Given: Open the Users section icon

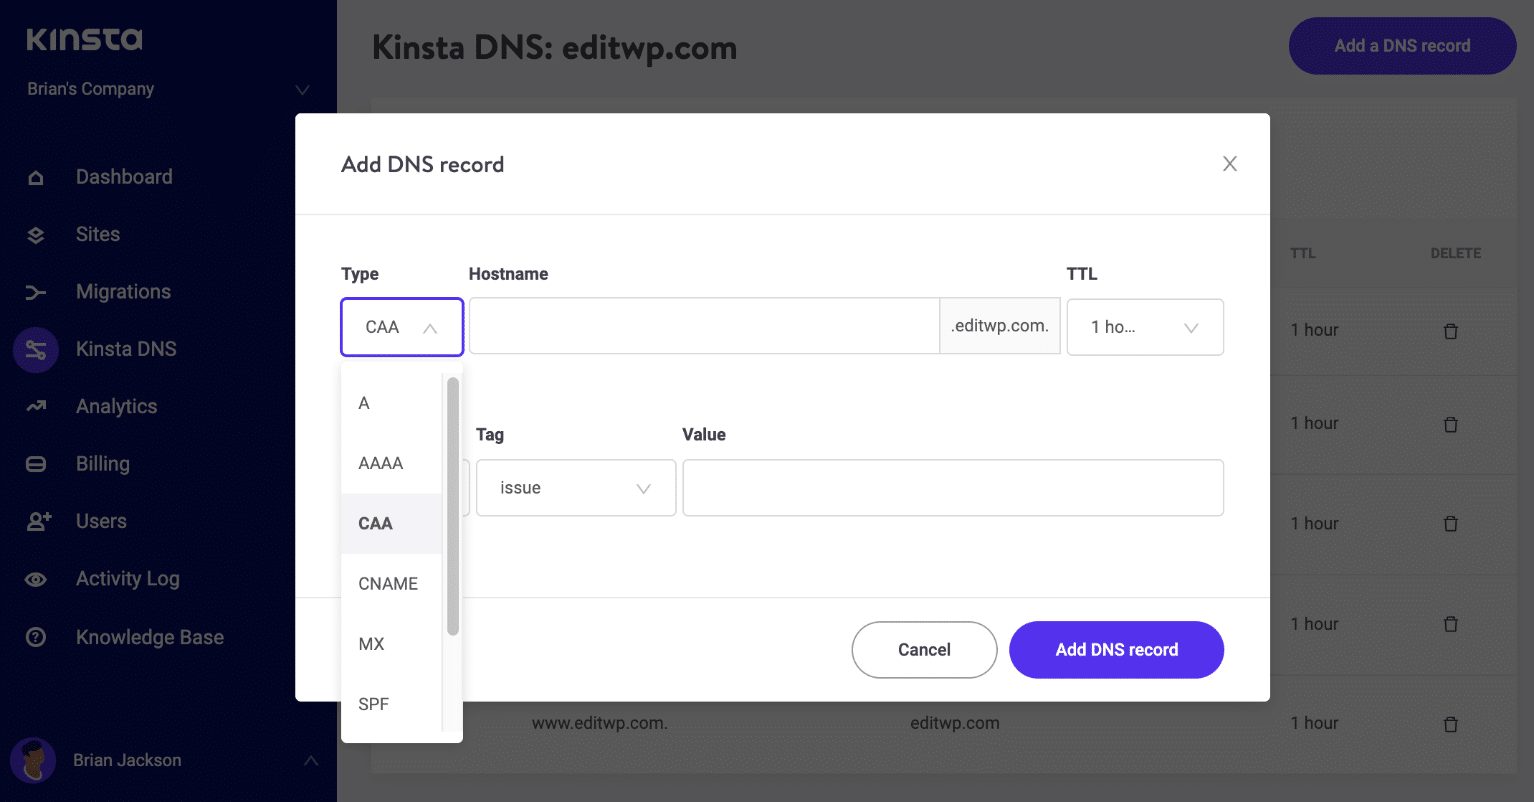Looking at the screenshot, I should [36, 520].
